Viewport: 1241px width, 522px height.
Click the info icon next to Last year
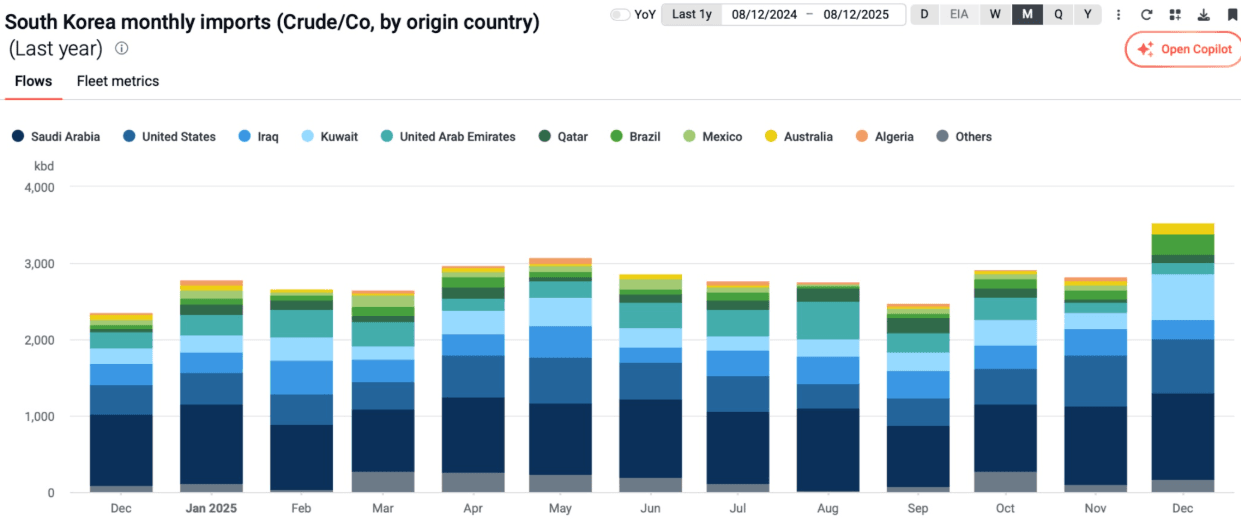tap(121, 48)
